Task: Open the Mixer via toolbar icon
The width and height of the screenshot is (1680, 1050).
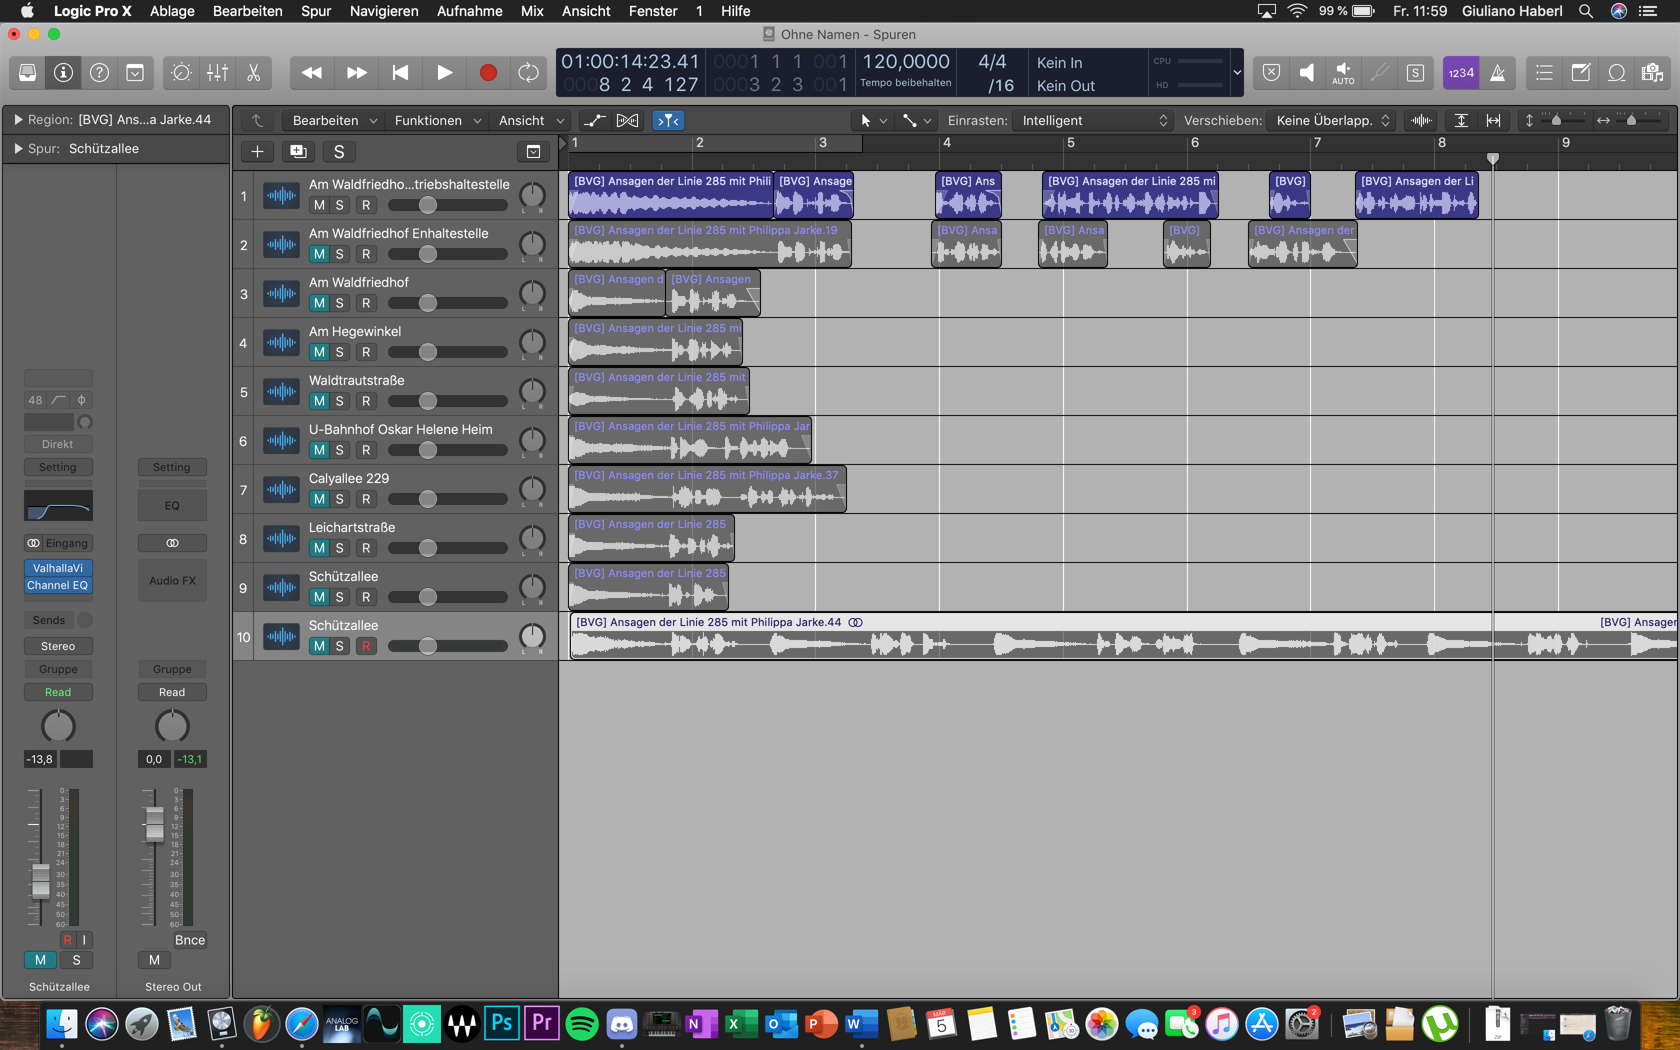Action: 217,73
